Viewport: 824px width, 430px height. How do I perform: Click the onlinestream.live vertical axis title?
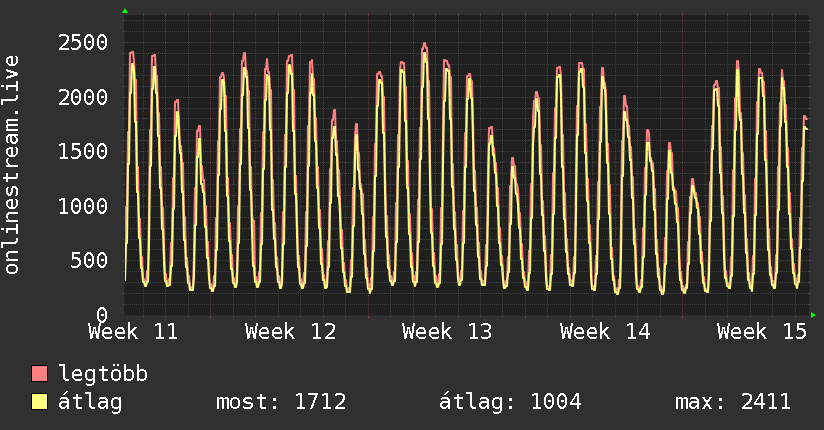(x=12, y=165)
